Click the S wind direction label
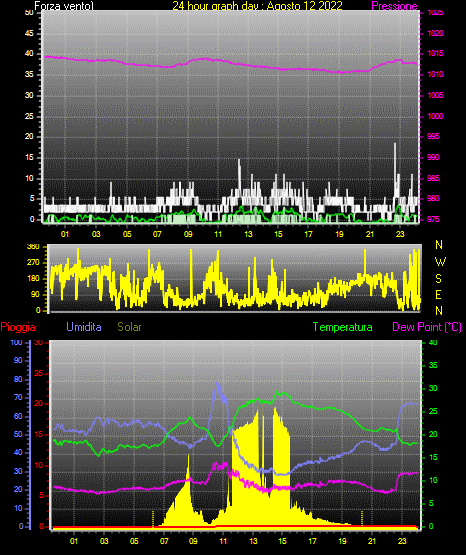The height and width of the screenshot is (555, 466). (438, 279)
